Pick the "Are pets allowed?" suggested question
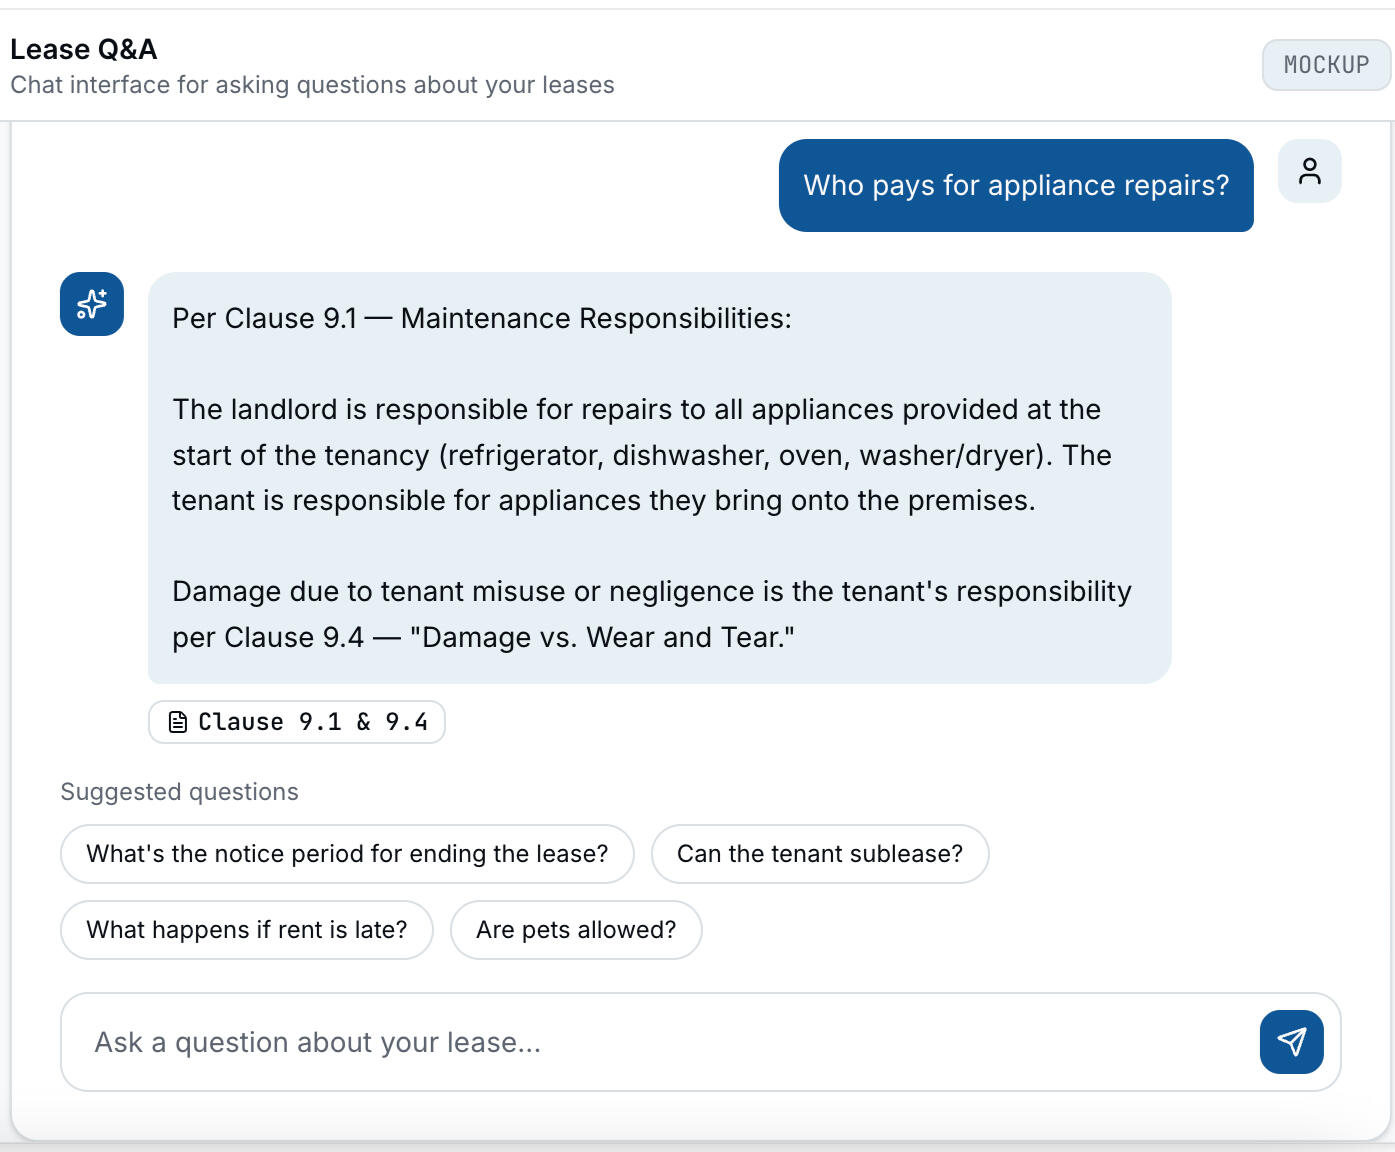 tap(576, 930)
